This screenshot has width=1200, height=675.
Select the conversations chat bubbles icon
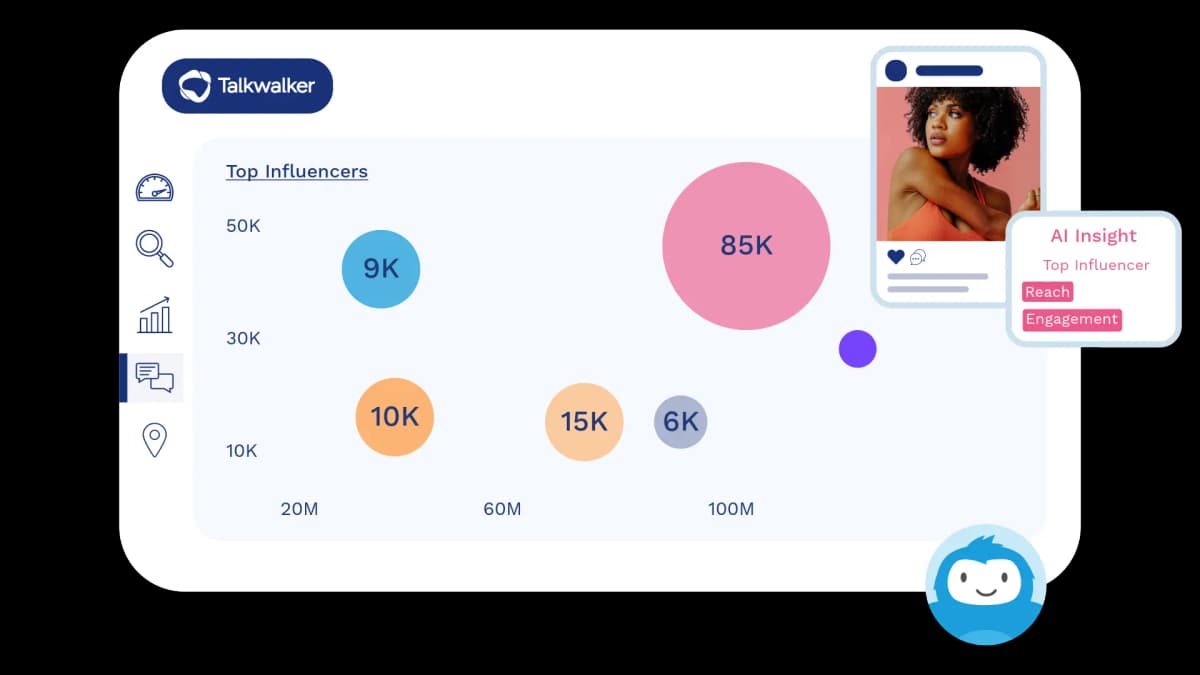(x=154, y=377)
